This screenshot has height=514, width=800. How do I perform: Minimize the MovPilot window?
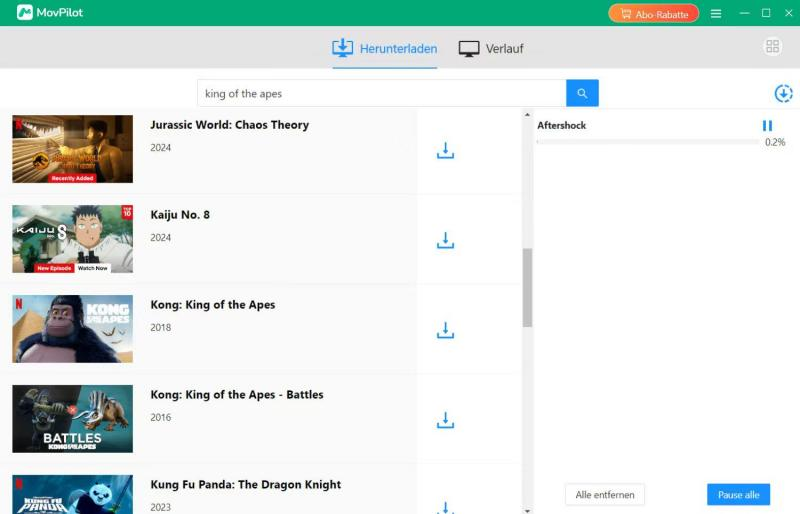(744, 13)
